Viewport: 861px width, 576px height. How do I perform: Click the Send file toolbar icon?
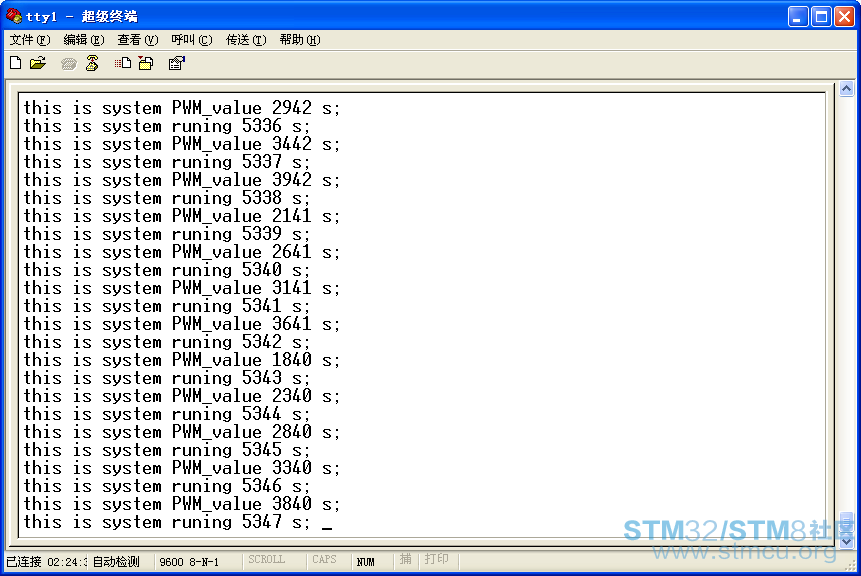point(123,63)
